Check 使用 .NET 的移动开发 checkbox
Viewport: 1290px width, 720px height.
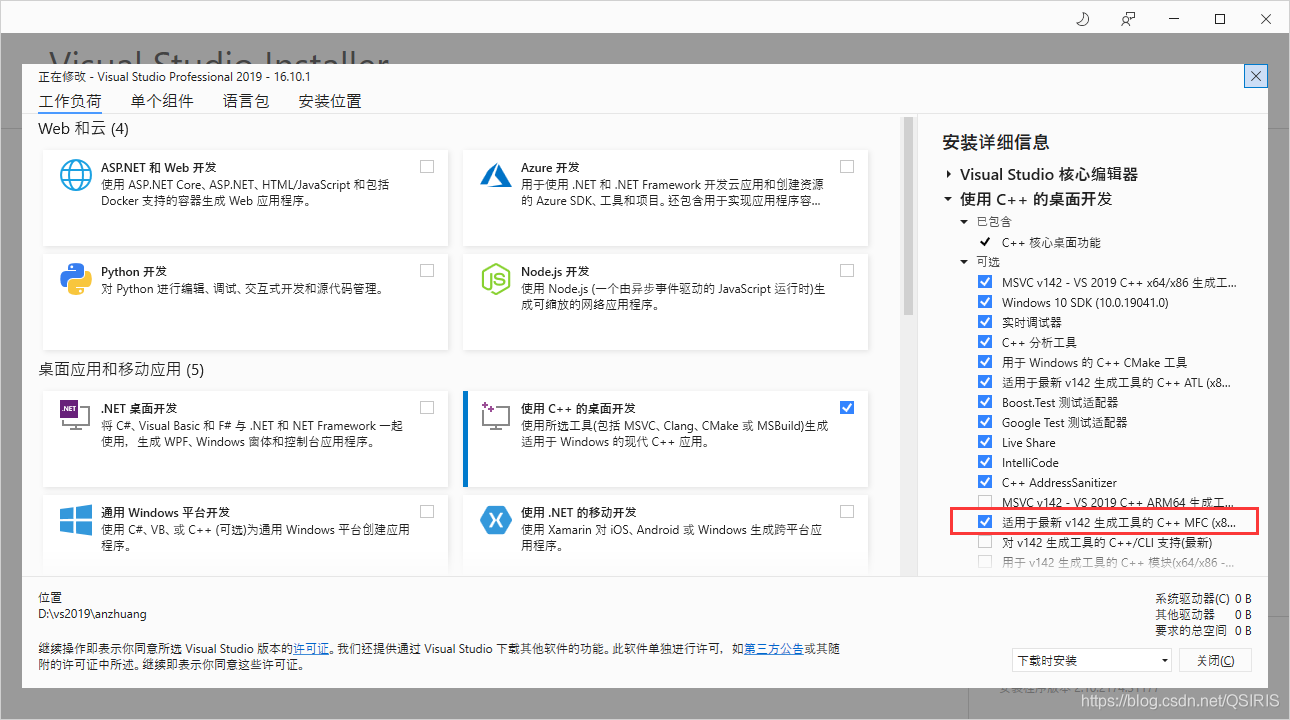click(847, 511)
